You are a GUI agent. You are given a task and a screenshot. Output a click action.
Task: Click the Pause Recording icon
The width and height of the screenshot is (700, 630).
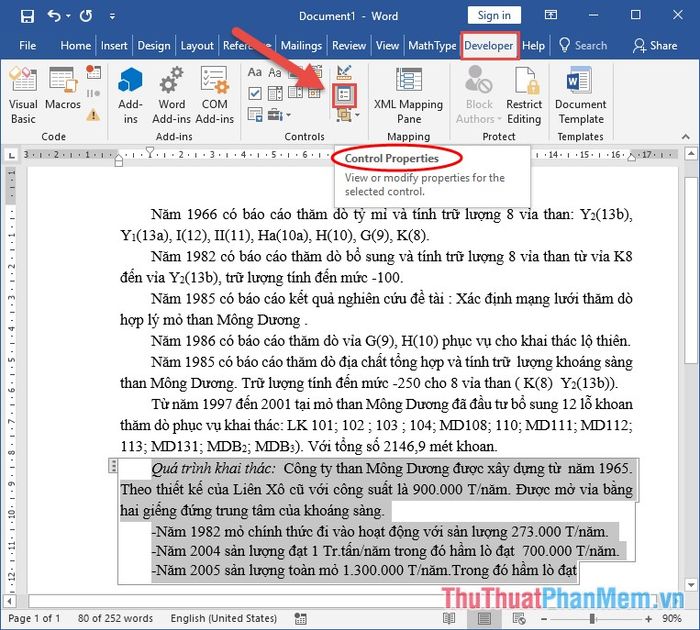[x=93, y=93]
